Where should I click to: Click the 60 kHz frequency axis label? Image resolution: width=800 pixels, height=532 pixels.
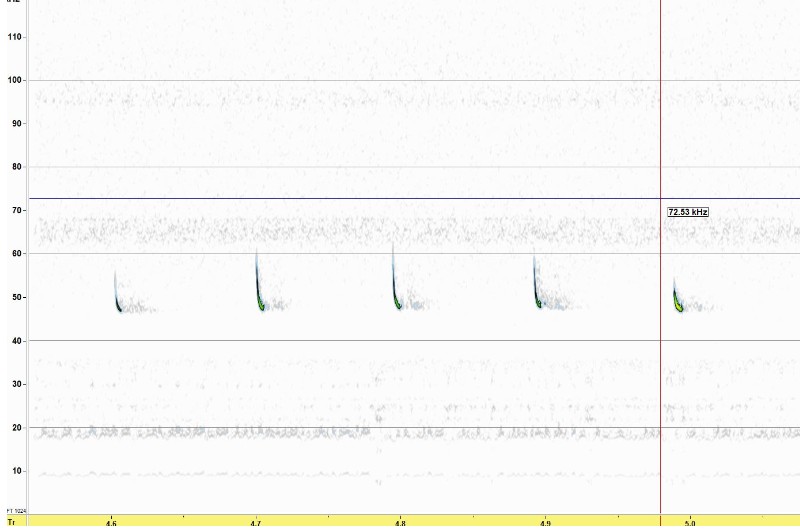click(16, 254)
